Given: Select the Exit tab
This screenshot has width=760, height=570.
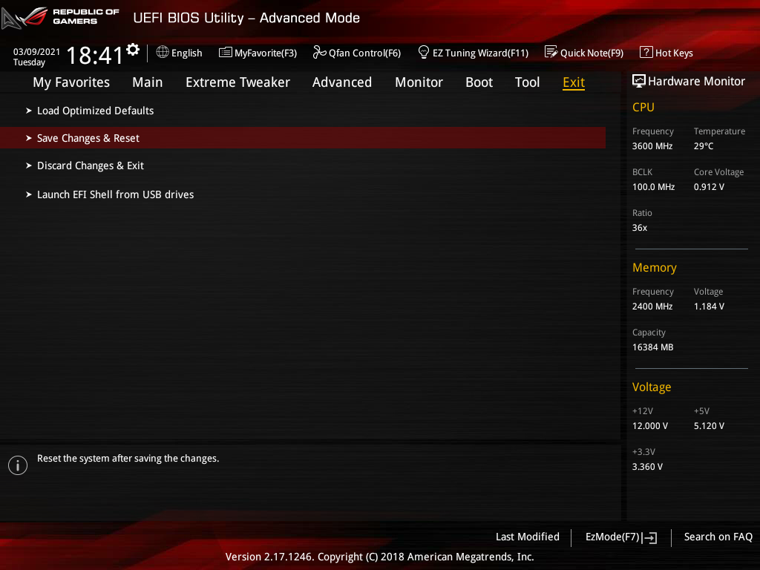Looking at the screenshot, I should point(573,82).
